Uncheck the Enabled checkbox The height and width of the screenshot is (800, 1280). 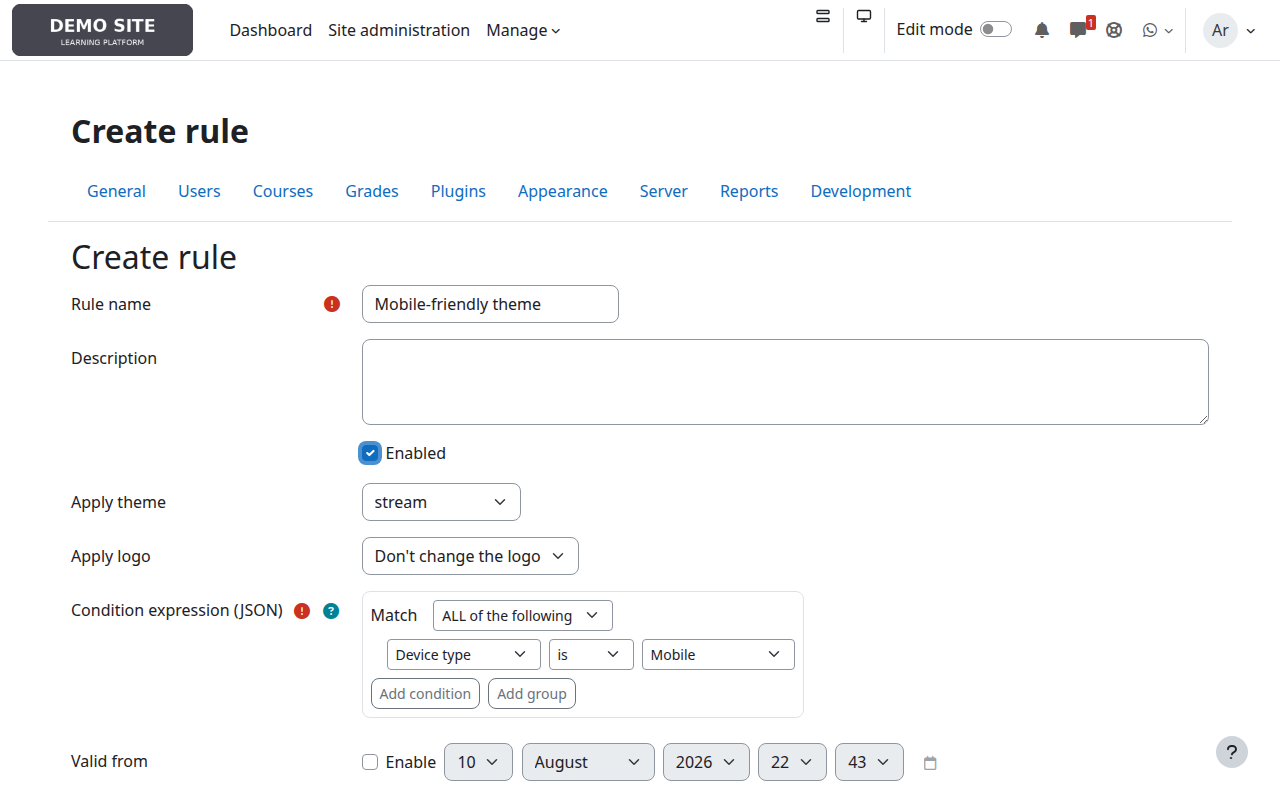point(370,453)
